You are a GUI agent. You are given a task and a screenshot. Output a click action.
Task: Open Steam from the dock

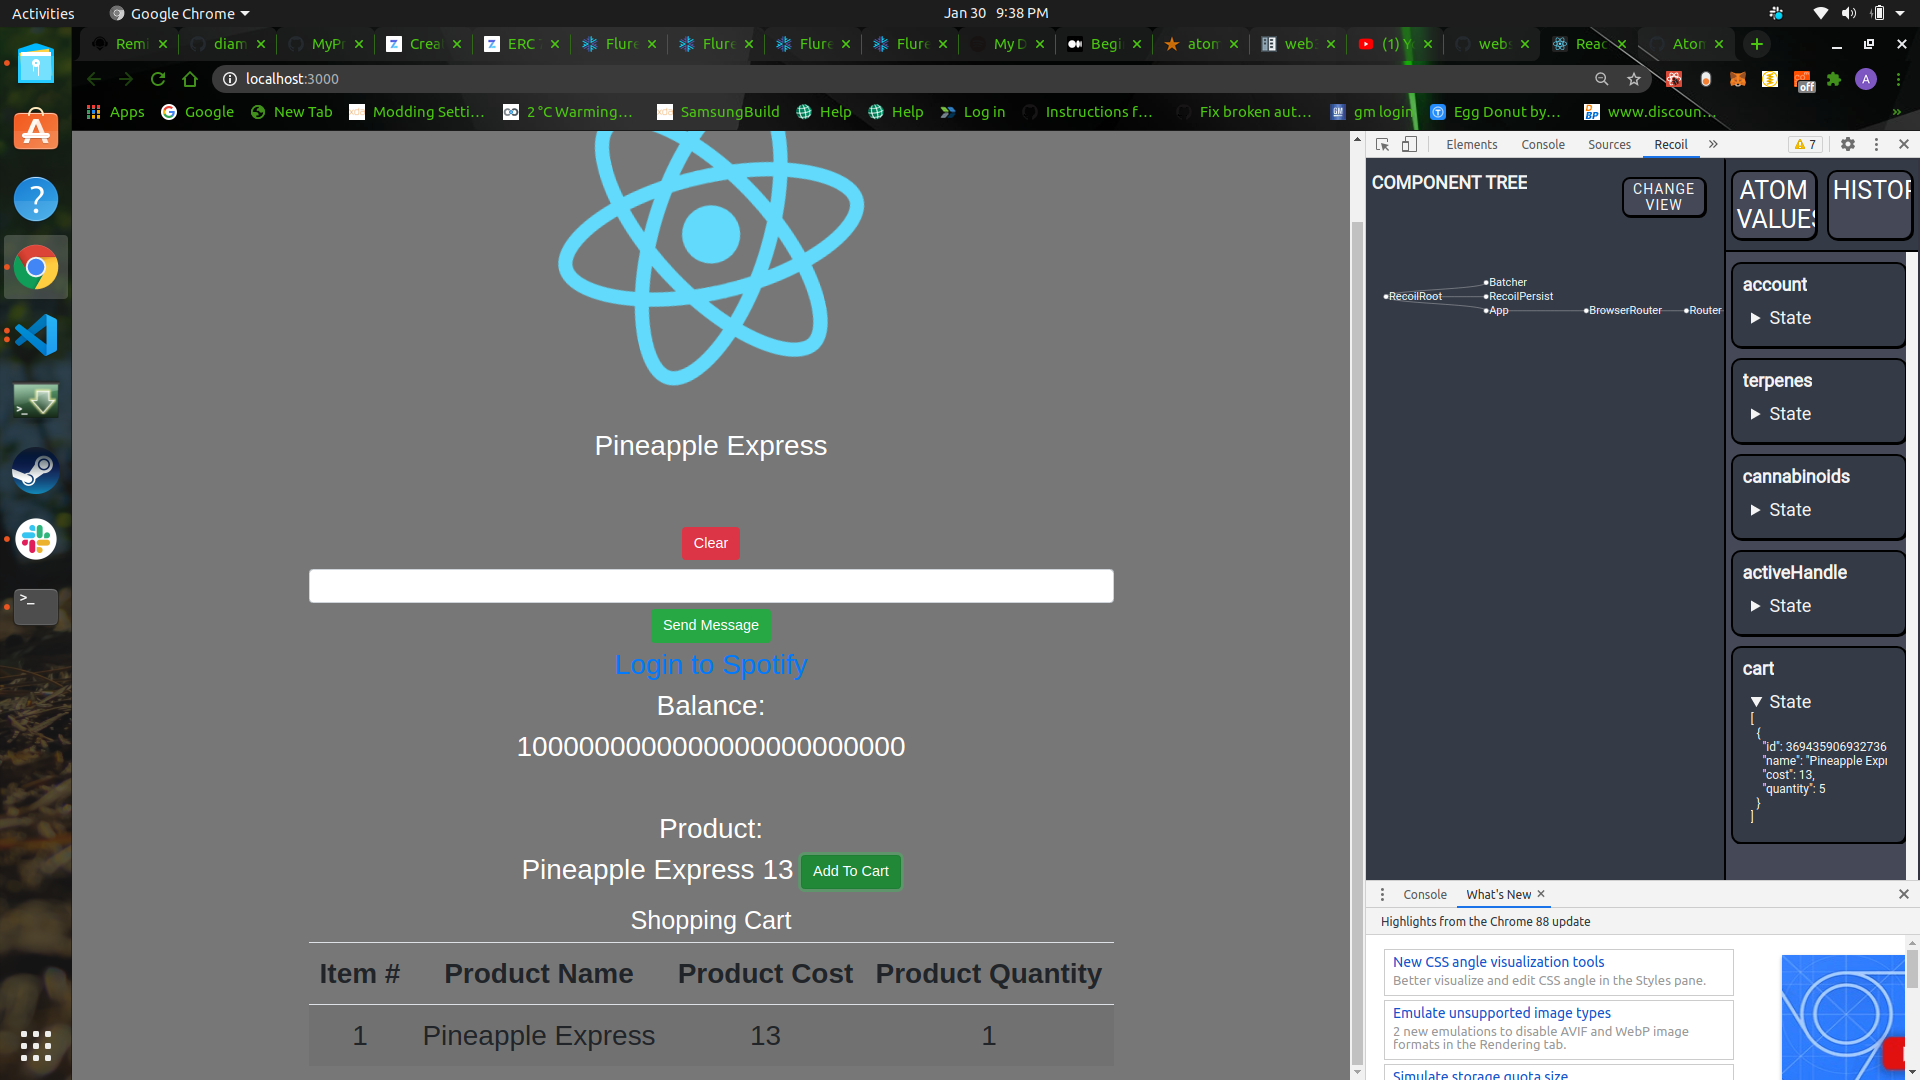point(36,471)
